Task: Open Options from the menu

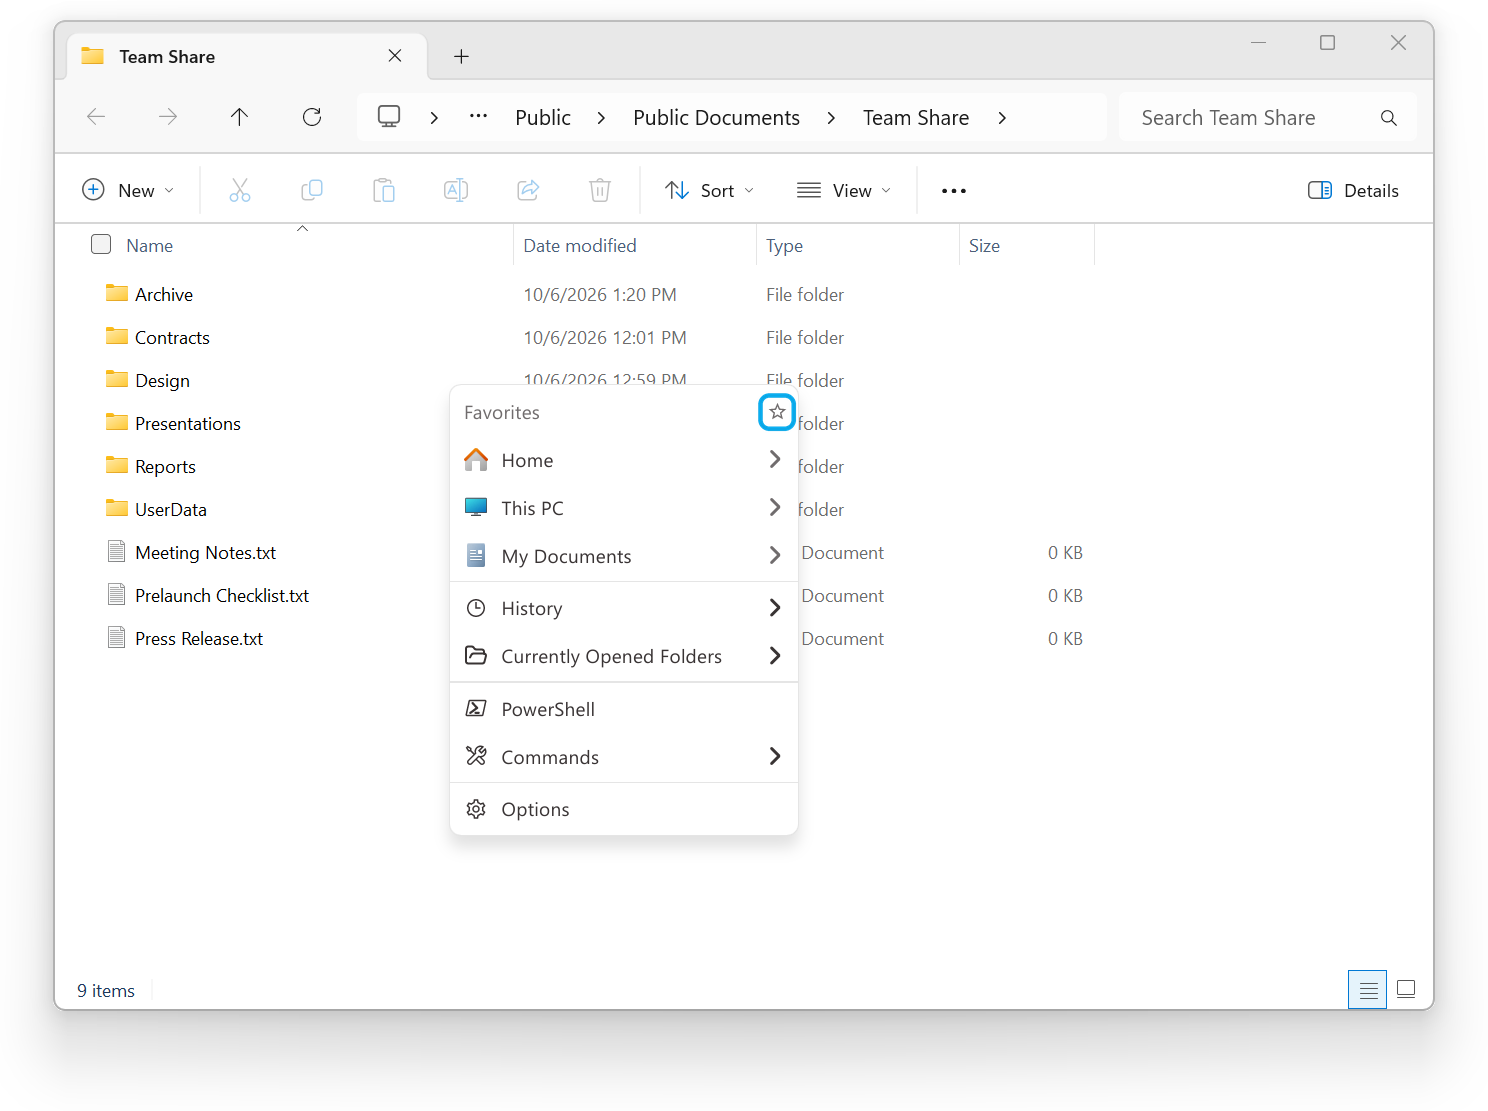Action: (x=624, y=809)
